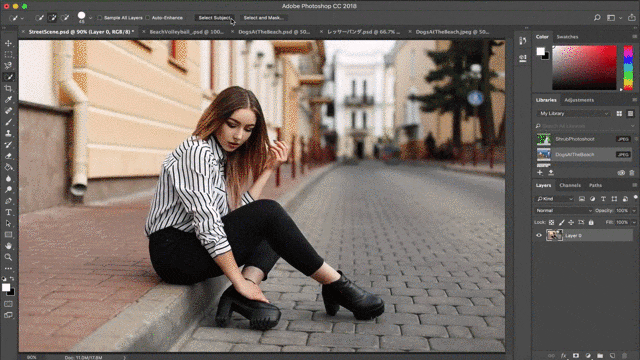Select the Crop tool
The height and width of the screenshot is (360, 640).
(x=8, y=88)
